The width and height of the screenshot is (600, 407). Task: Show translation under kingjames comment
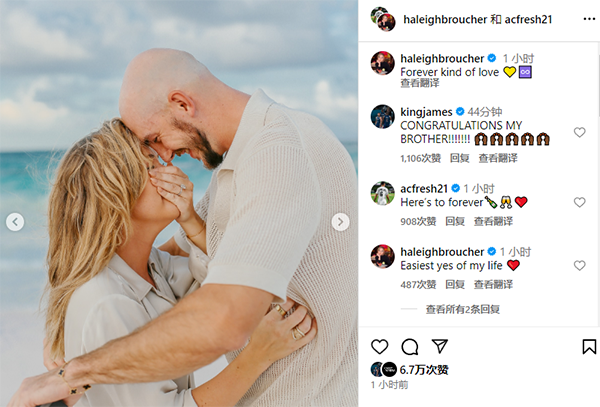(498, 158)
